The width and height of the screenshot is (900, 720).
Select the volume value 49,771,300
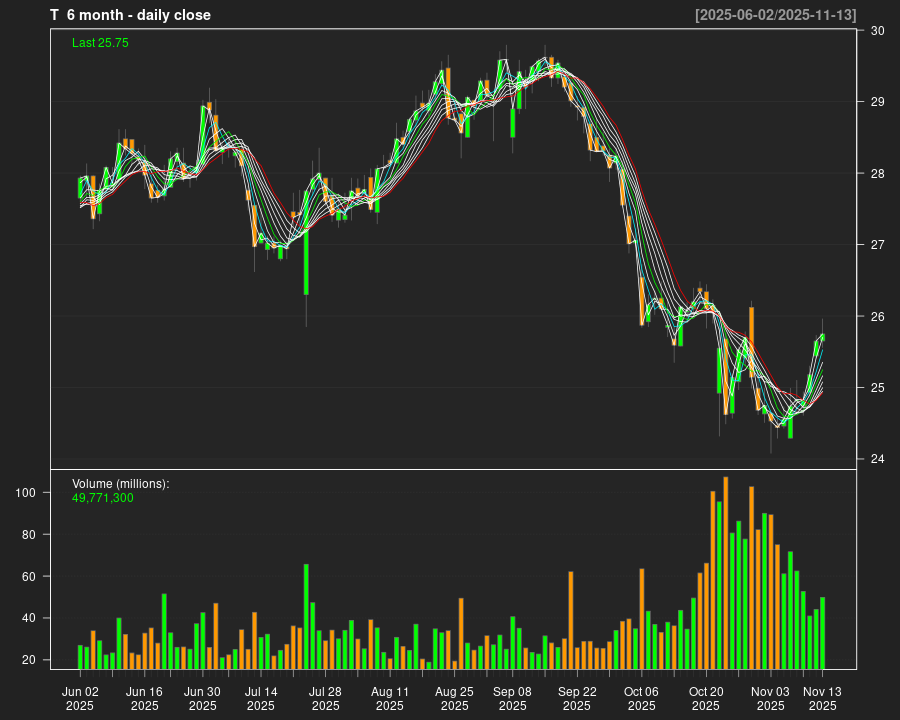[x=103, y=497]
